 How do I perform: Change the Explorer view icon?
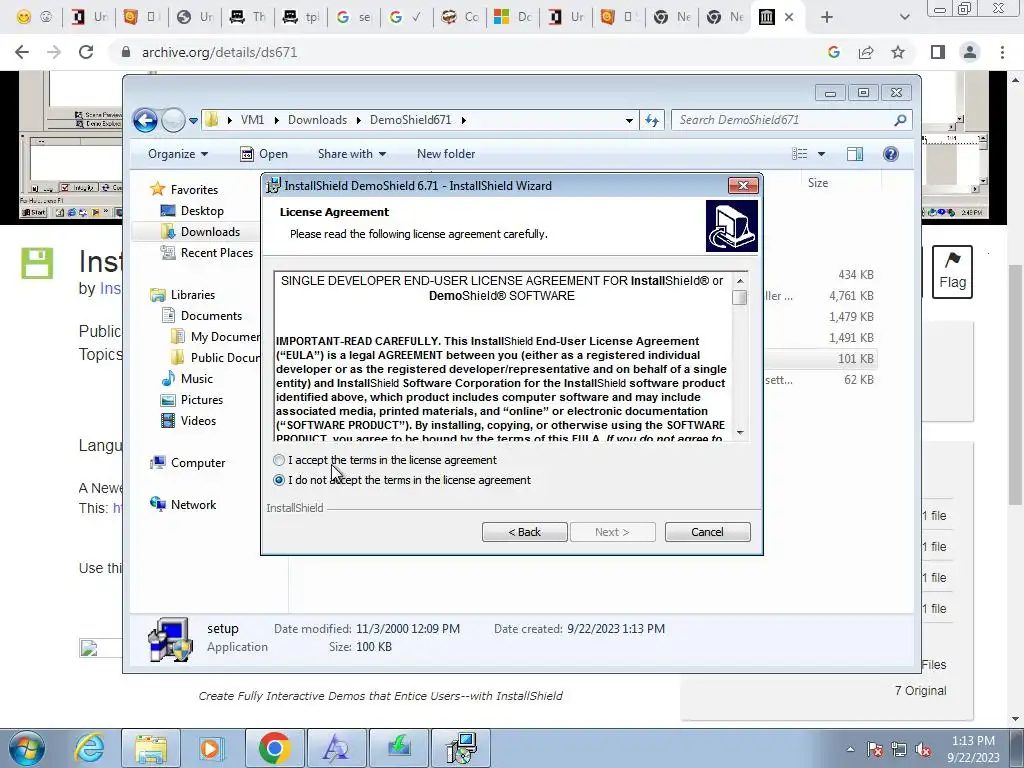799,154
